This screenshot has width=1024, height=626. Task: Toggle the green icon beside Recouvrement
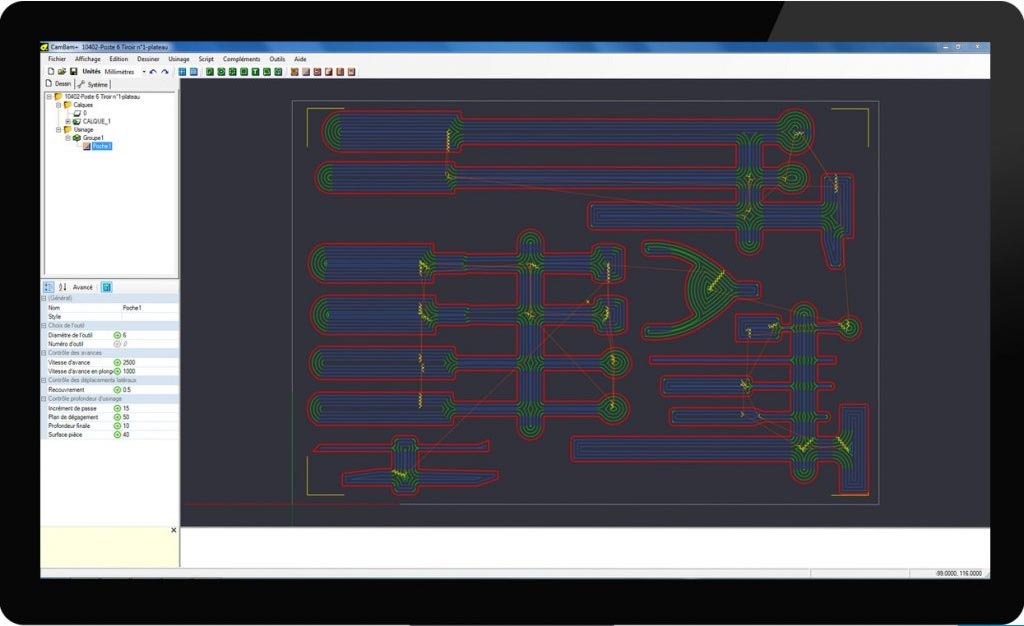(x=117, y=389)
